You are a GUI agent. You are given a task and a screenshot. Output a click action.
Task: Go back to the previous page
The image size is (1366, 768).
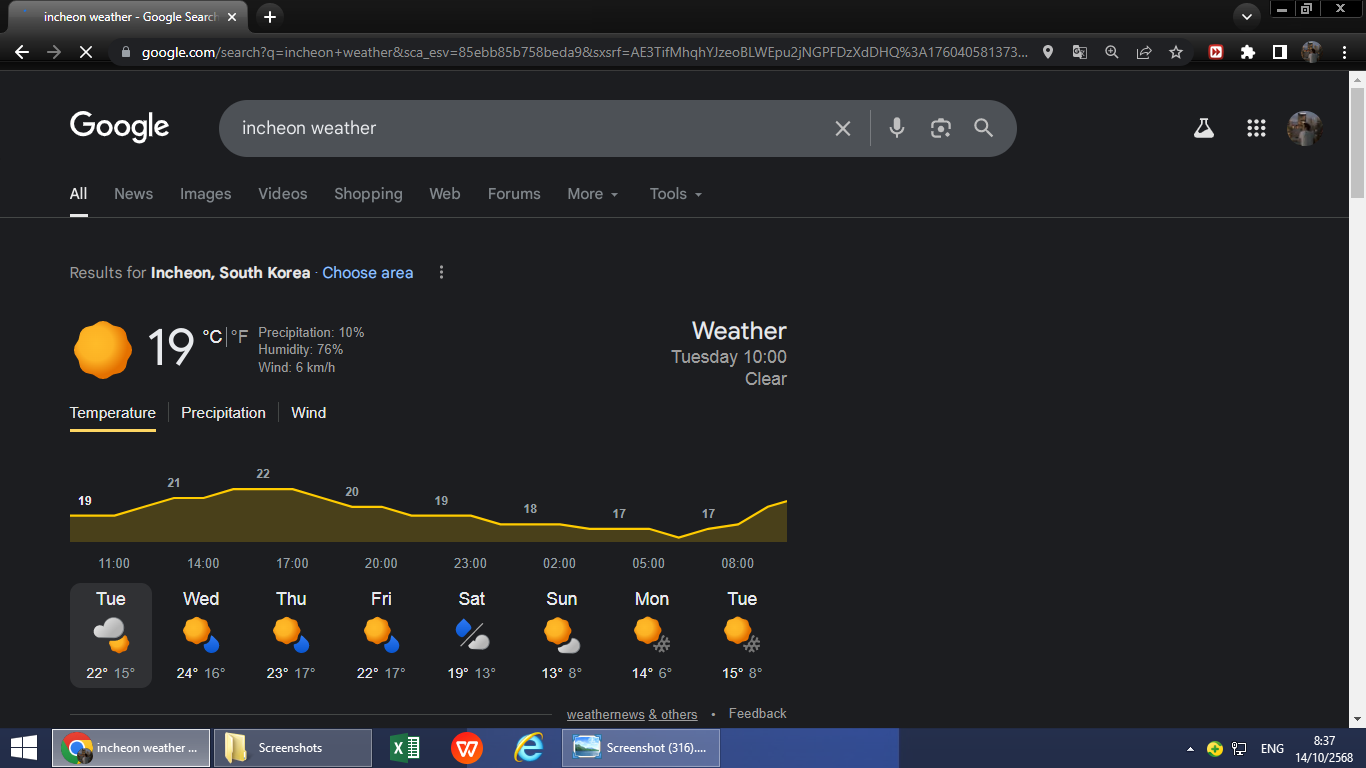22,52
